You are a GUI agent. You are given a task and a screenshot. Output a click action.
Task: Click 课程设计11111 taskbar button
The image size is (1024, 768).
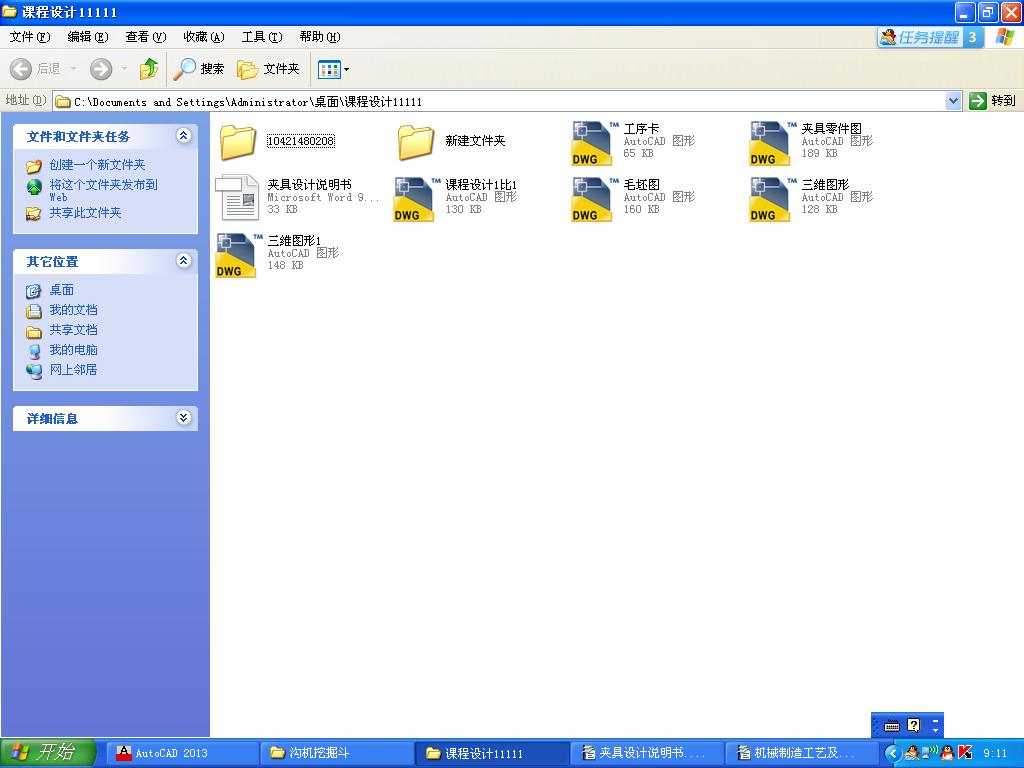tap(492, 753)
